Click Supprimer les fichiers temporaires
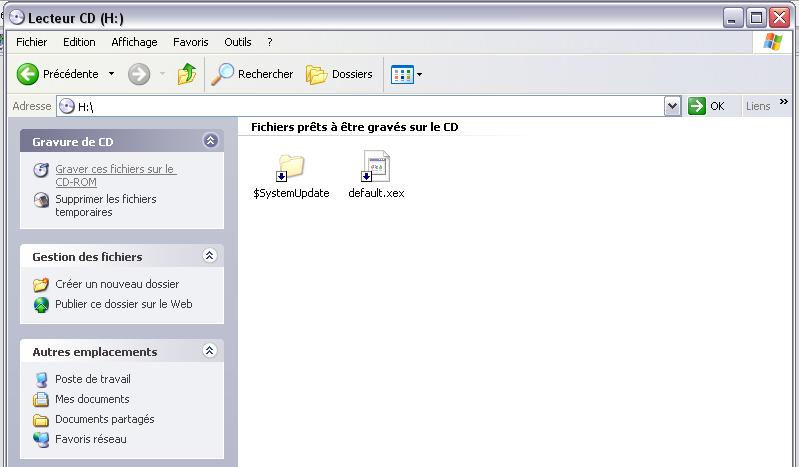Image resolution: width=799 pixels, height=467 pixels. [x=105, y=205]
